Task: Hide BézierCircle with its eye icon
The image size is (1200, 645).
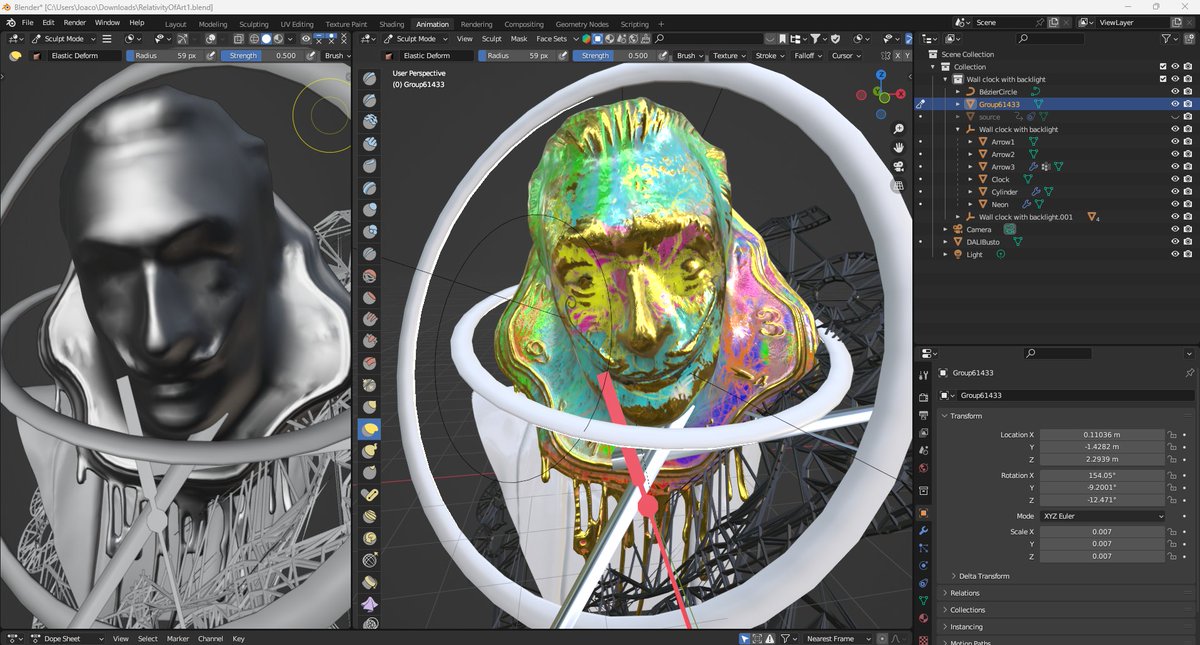Action: [1175, 92]
